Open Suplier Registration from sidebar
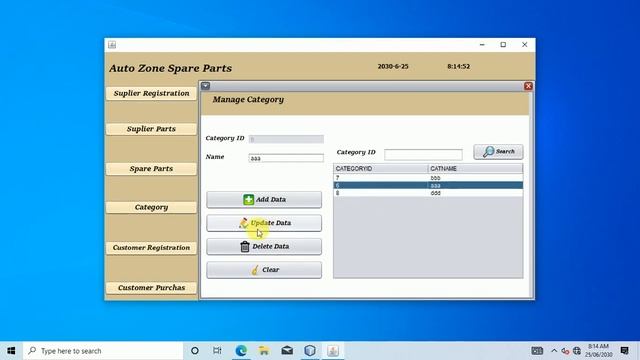This screenshot has width=640, height=360. coord(151,93)
